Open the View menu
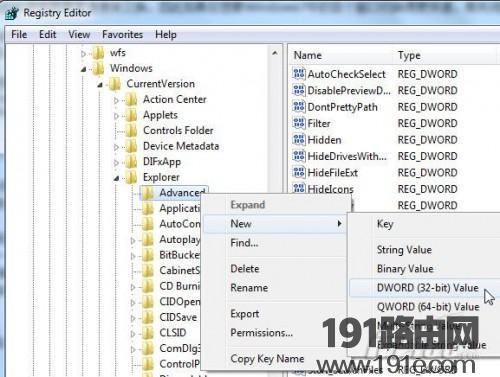The image size is (500, 377). [79, 34]
